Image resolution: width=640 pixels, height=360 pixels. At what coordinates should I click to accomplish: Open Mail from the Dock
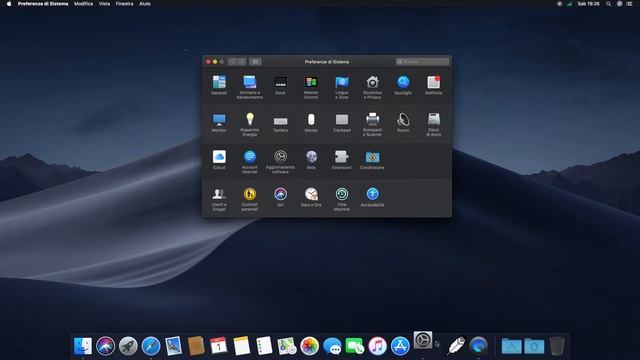[x=173, y=346]
